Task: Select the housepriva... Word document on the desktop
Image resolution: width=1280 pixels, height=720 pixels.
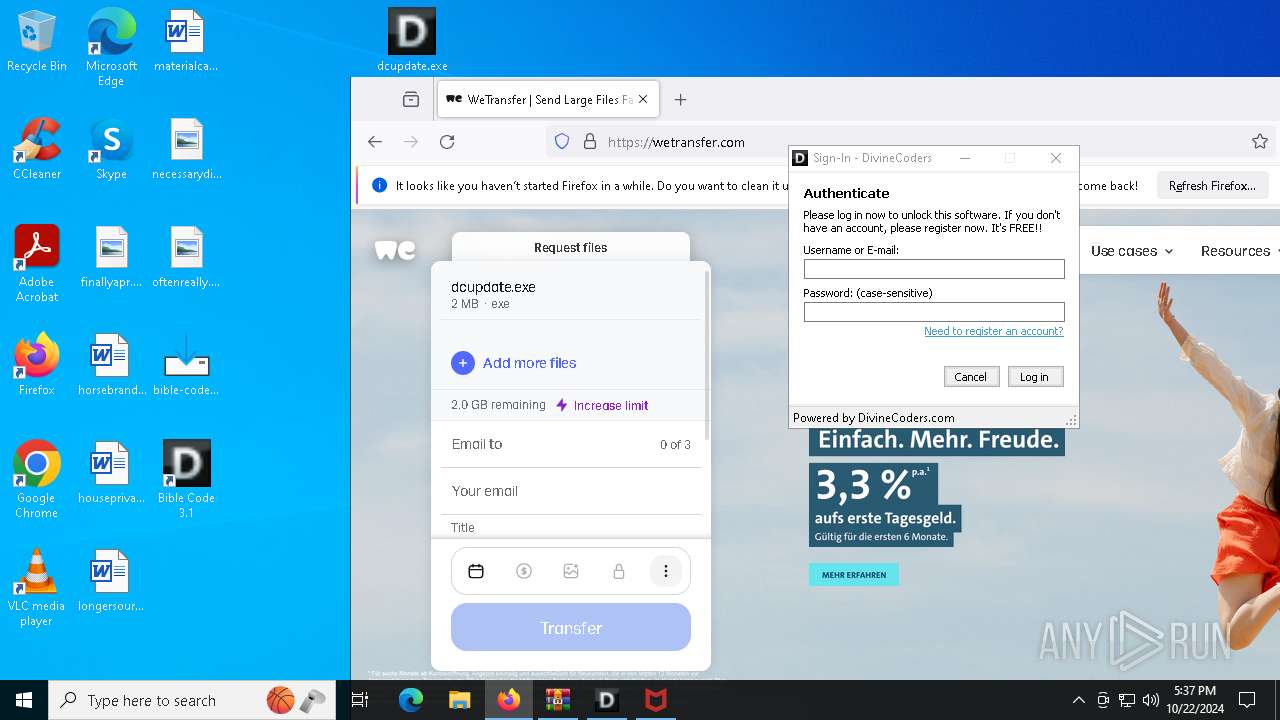Action: (x=111, y=472)
